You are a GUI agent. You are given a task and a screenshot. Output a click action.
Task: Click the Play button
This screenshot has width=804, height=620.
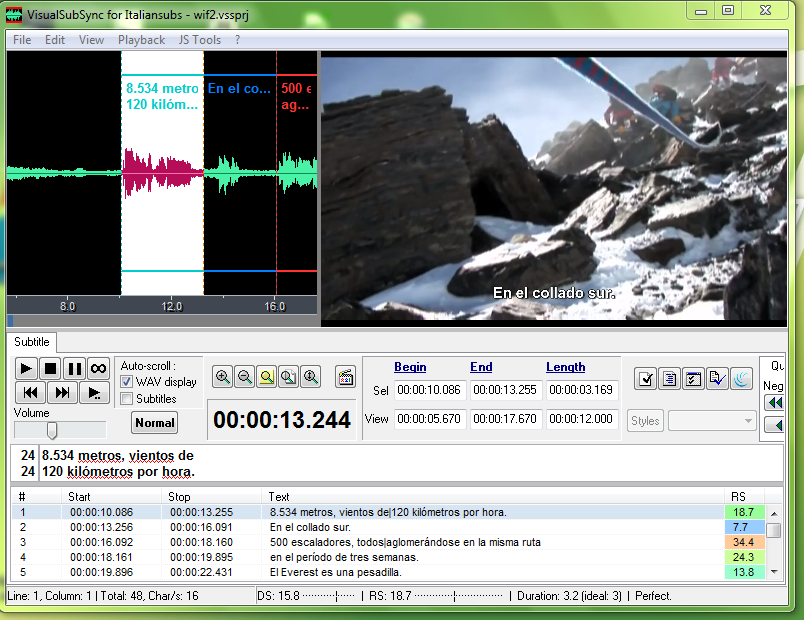[27, 369]
